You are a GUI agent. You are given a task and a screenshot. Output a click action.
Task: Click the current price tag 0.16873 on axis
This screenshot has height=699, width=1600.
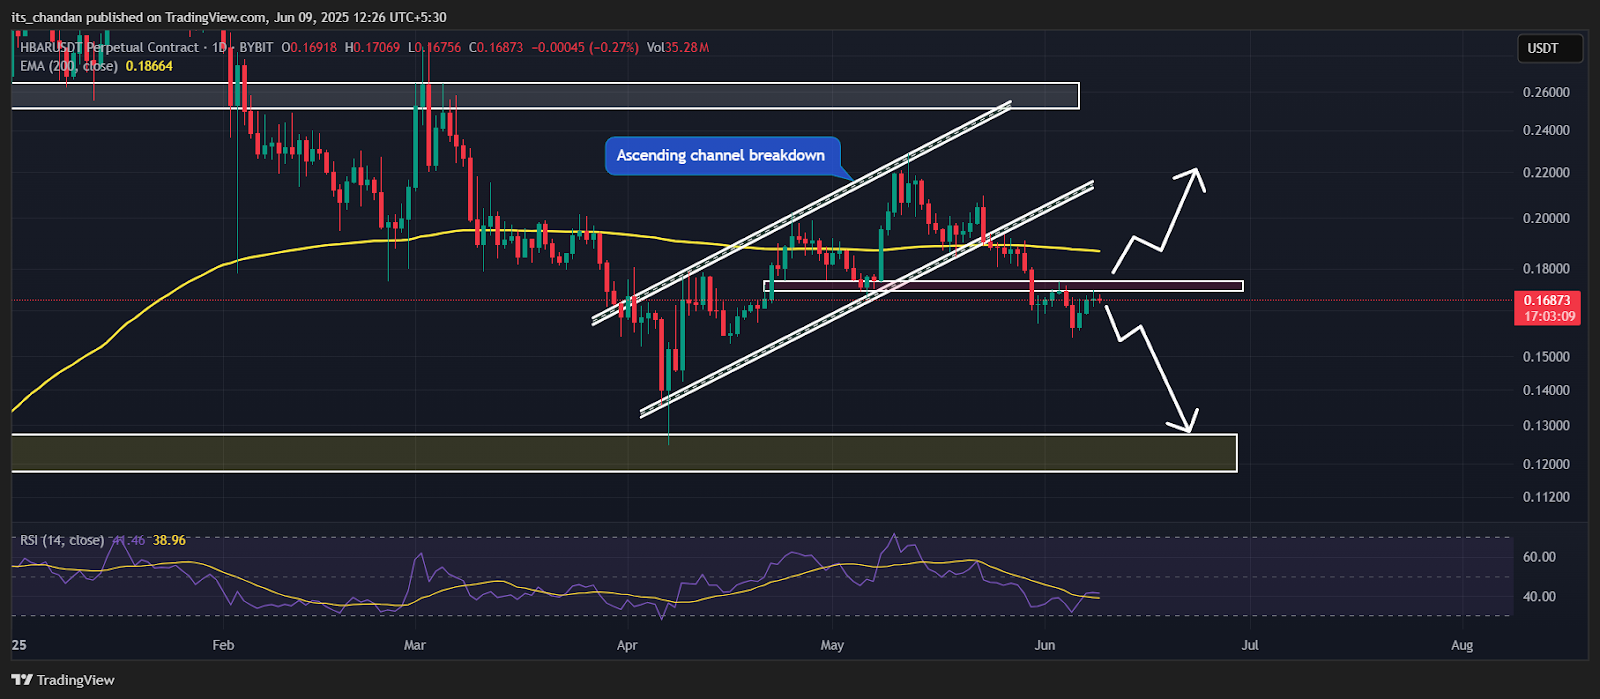[x=1546, y=300]
